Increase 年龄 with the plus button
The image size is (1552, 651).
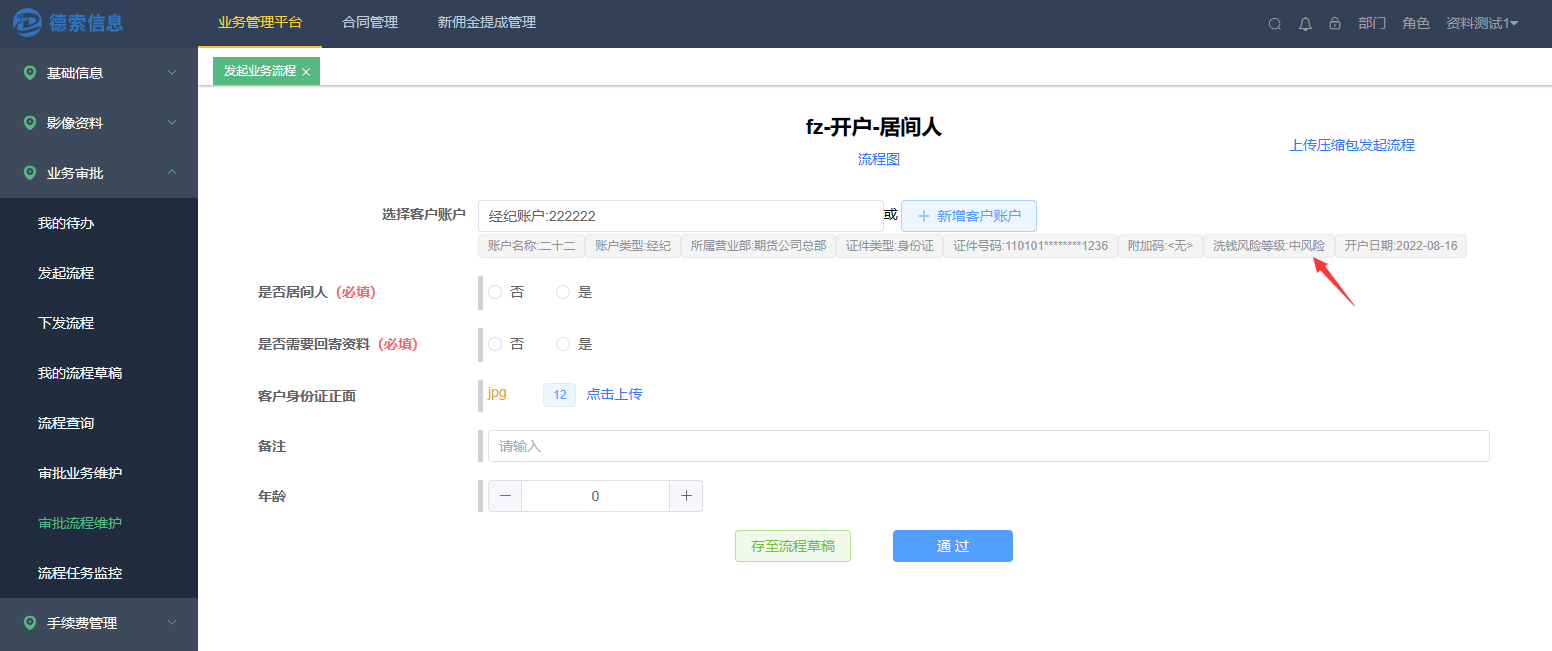tap(686, 496)
